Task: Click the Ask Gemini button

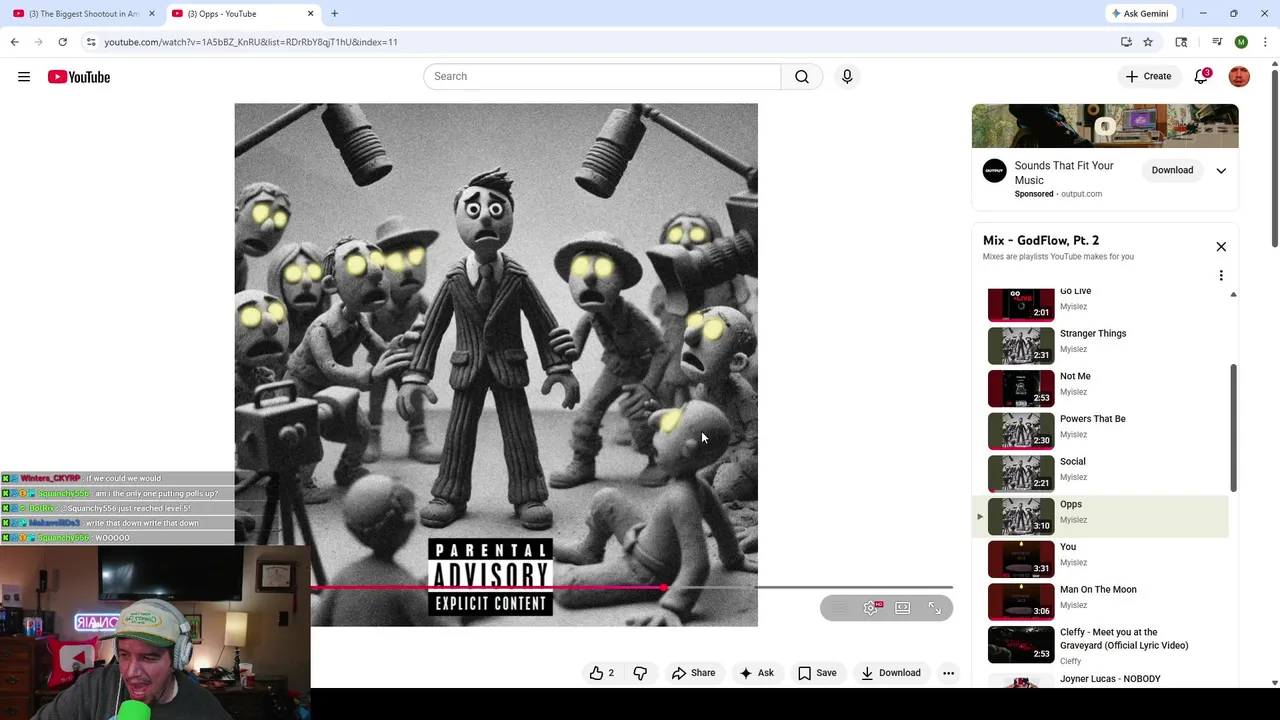Action: (1140, 14)
